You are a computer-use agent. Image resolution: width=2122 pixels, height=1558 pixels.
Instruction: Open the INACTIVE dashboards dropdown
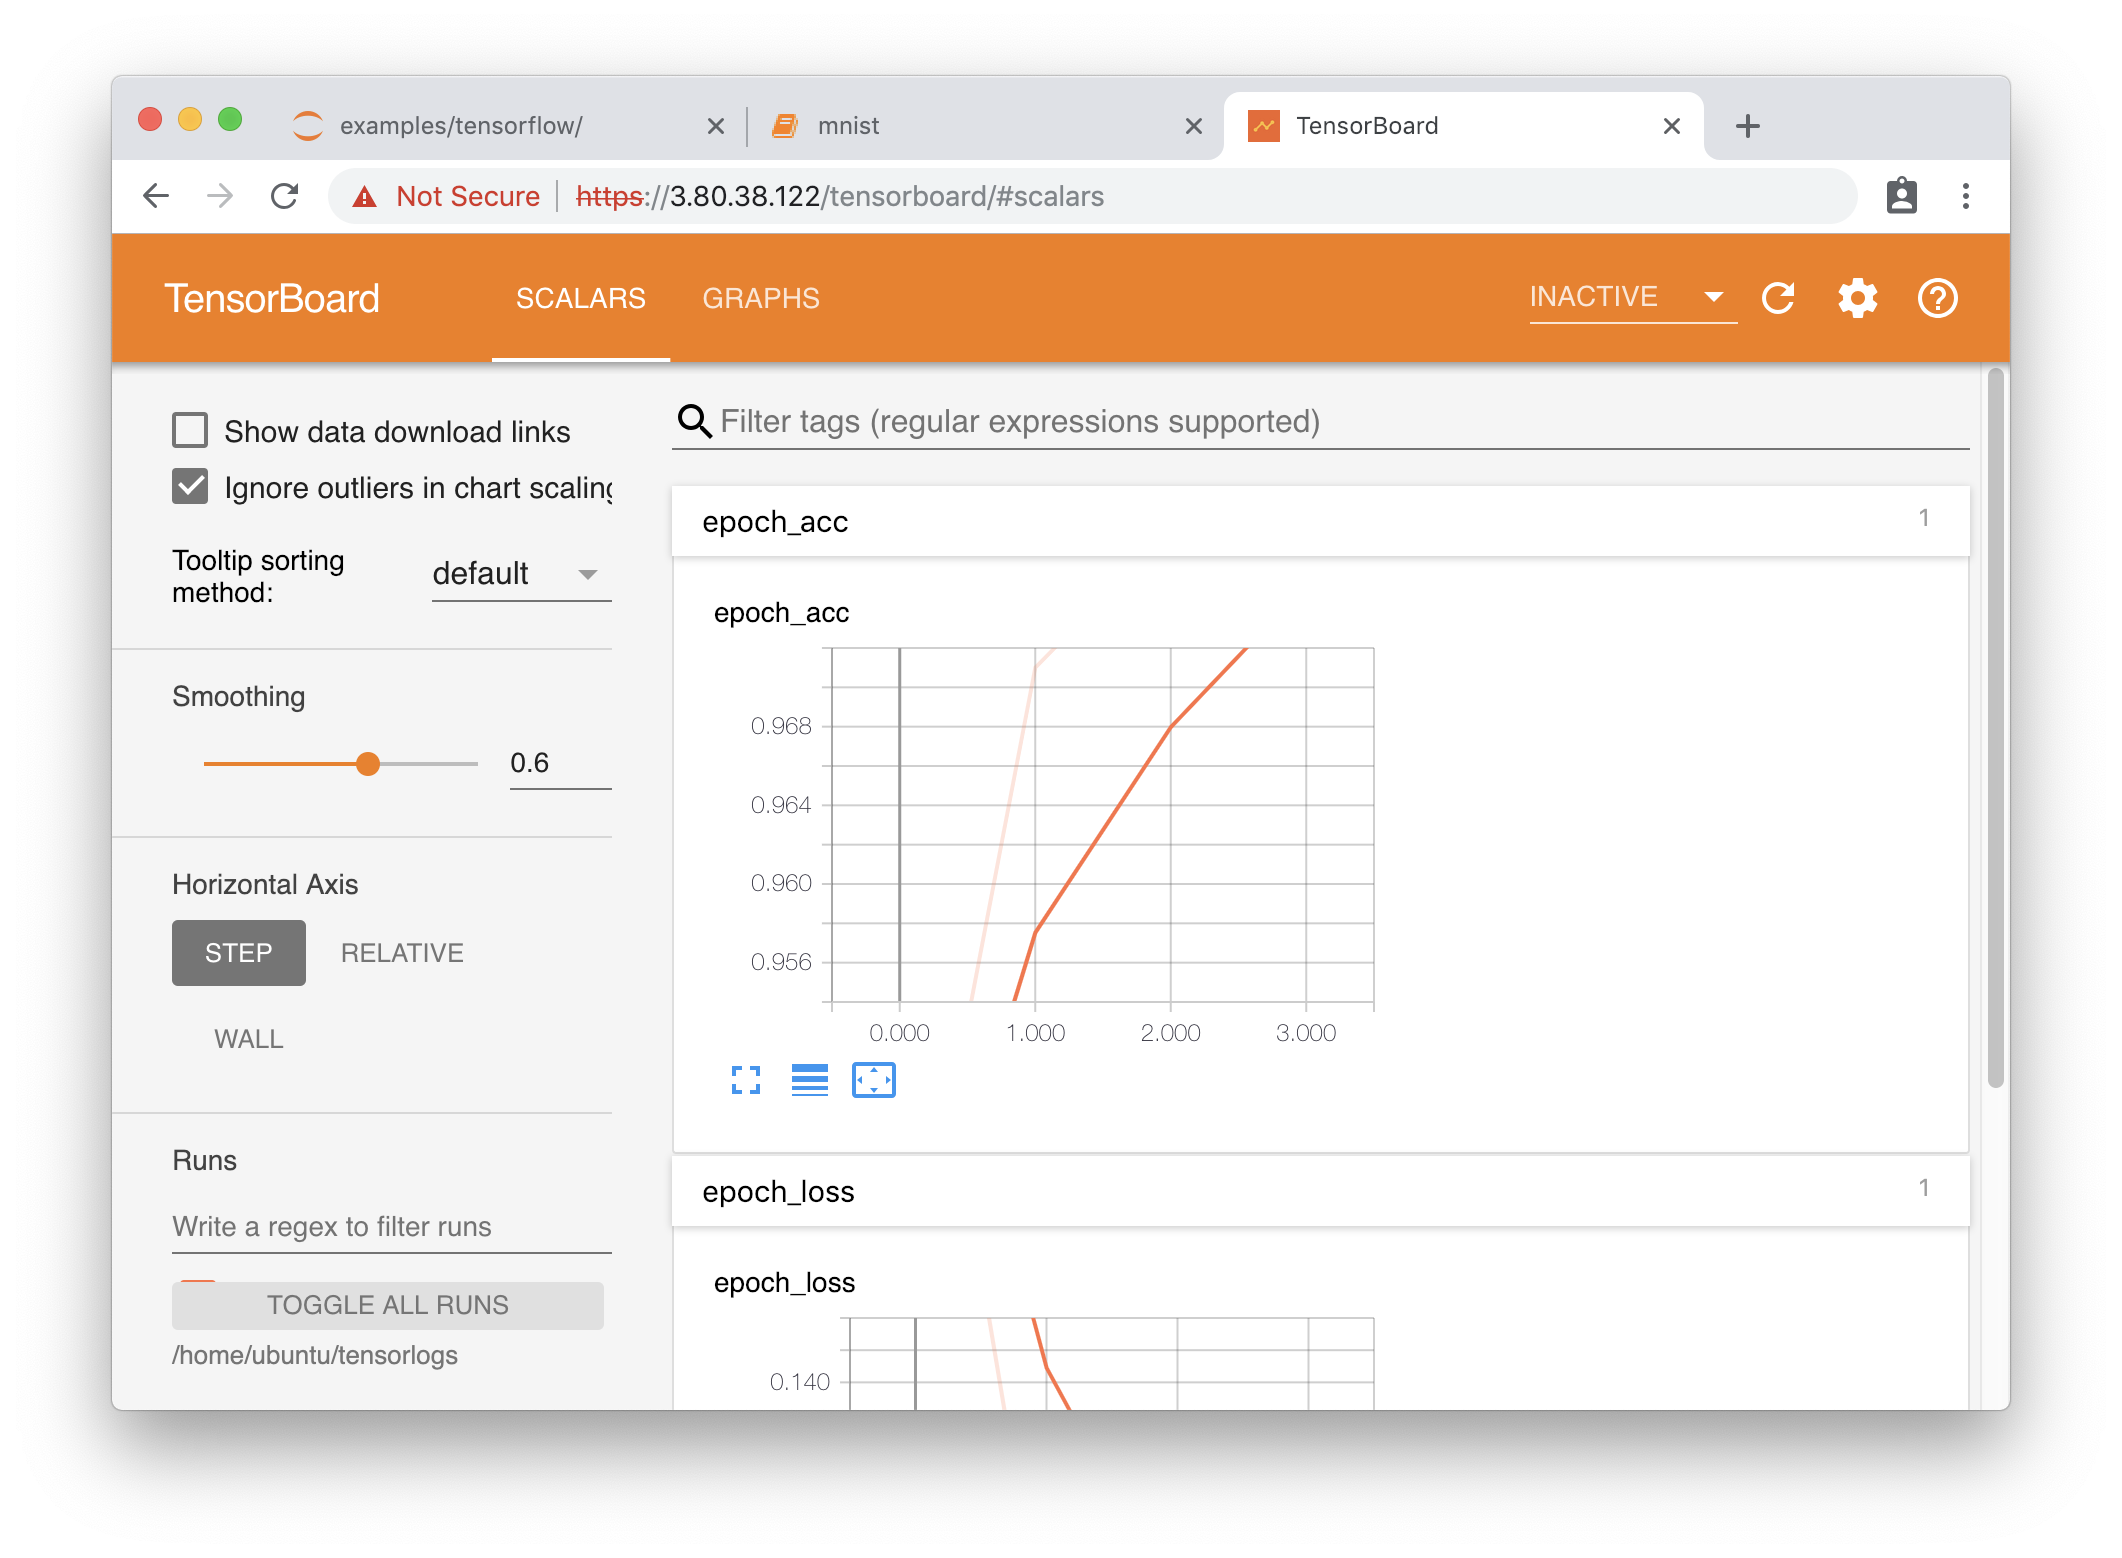(x=1632, y=297)
